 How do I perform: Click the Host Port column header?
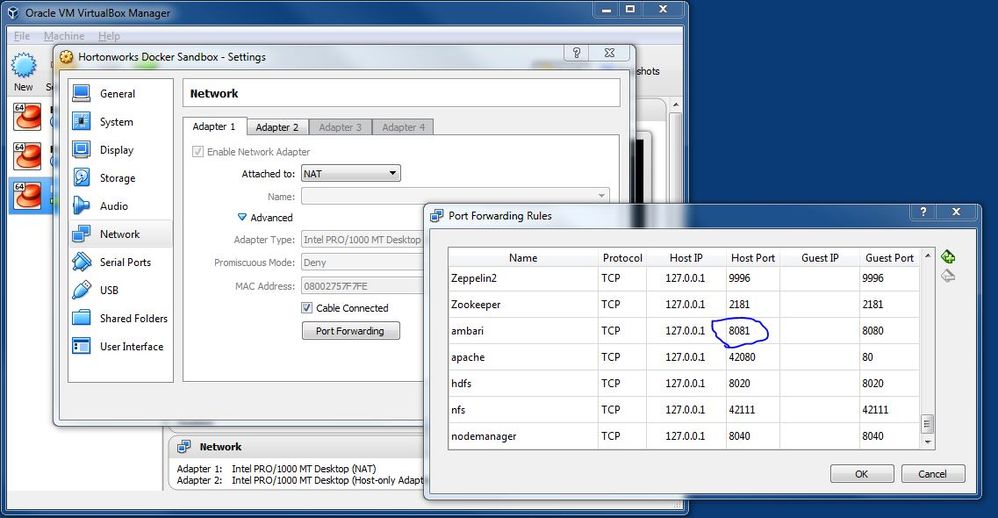[x=753, y=258]
